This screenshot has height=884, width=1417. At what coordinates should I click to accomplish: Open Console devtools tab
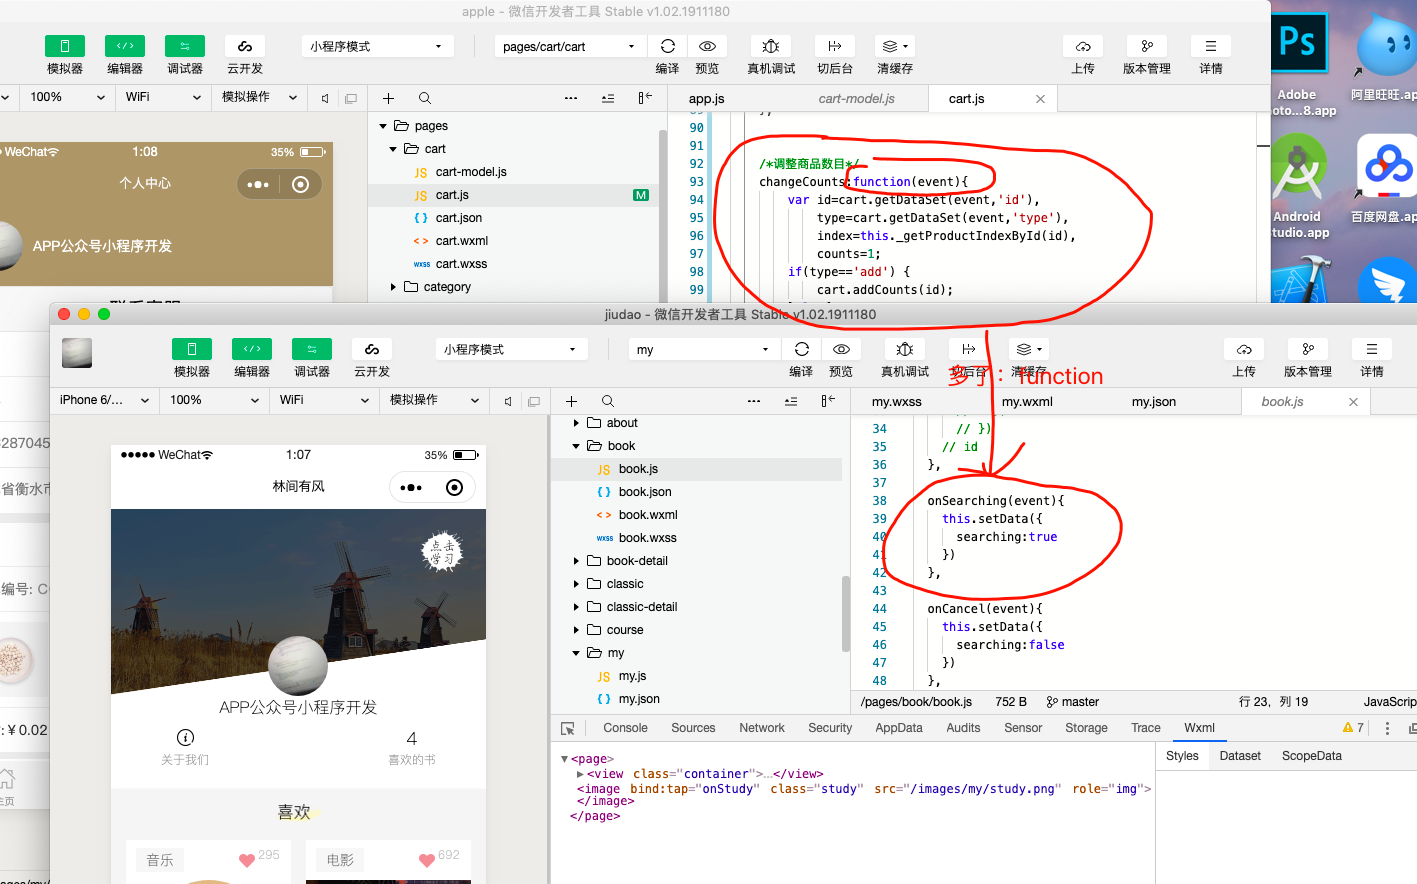pos(625,728)
